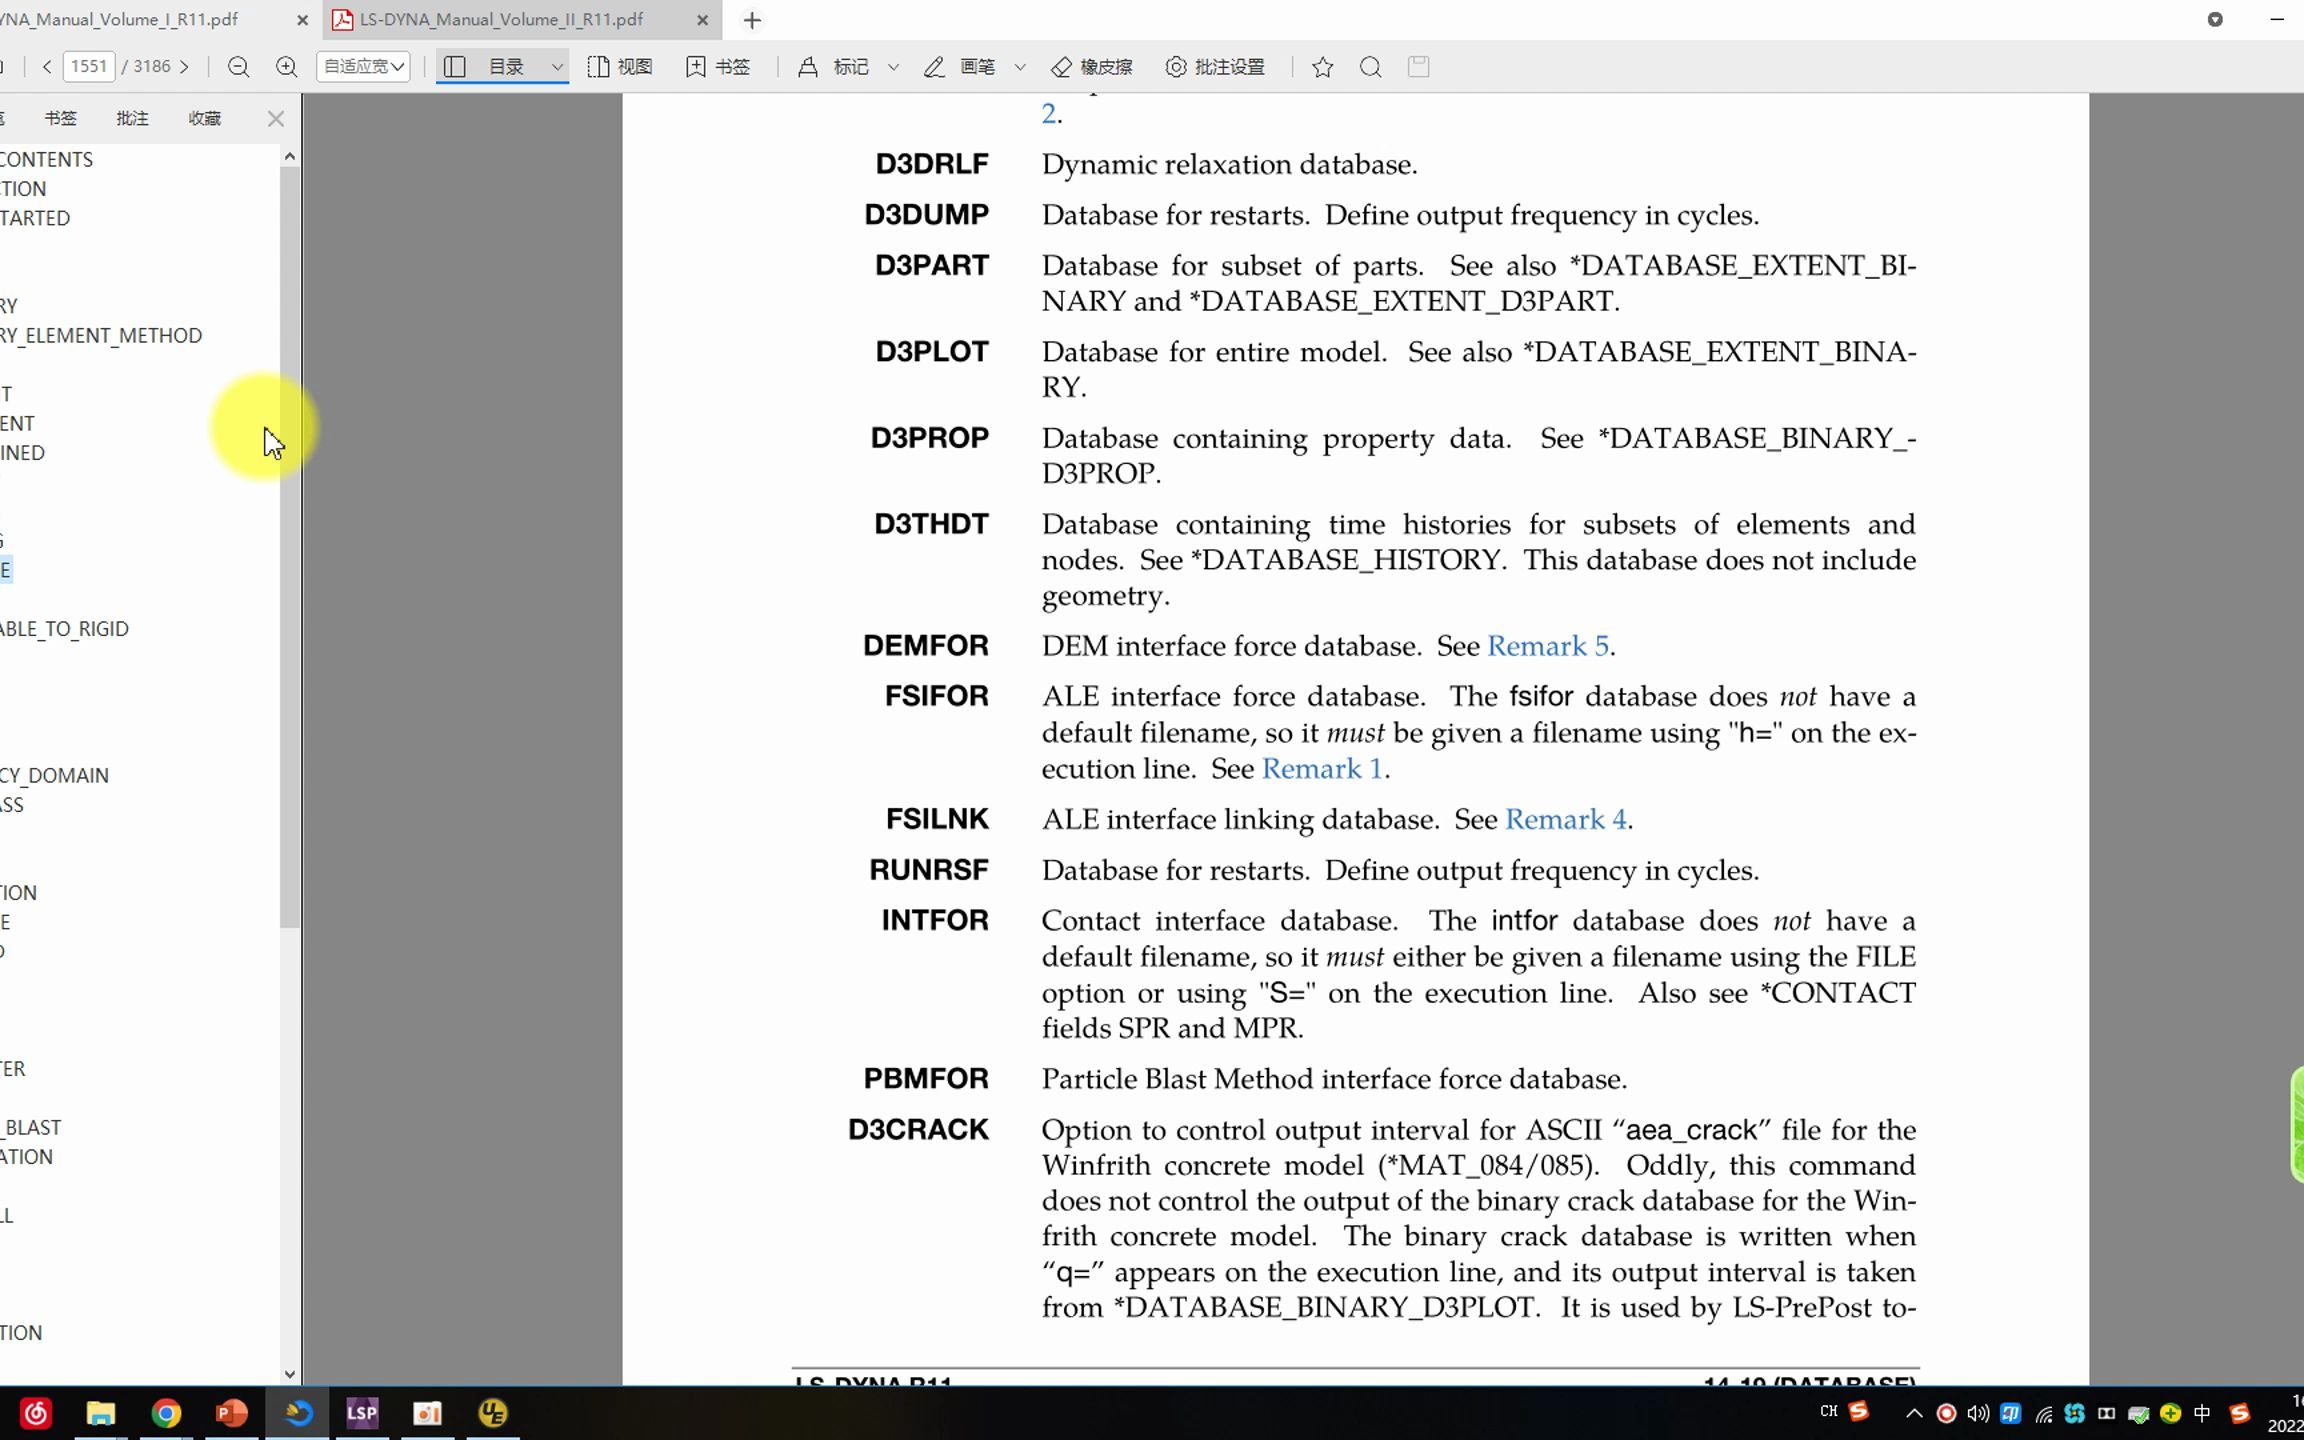Open the search magnifier in toolbar
The image size is (2304, 1440).
click(1370, 67)
